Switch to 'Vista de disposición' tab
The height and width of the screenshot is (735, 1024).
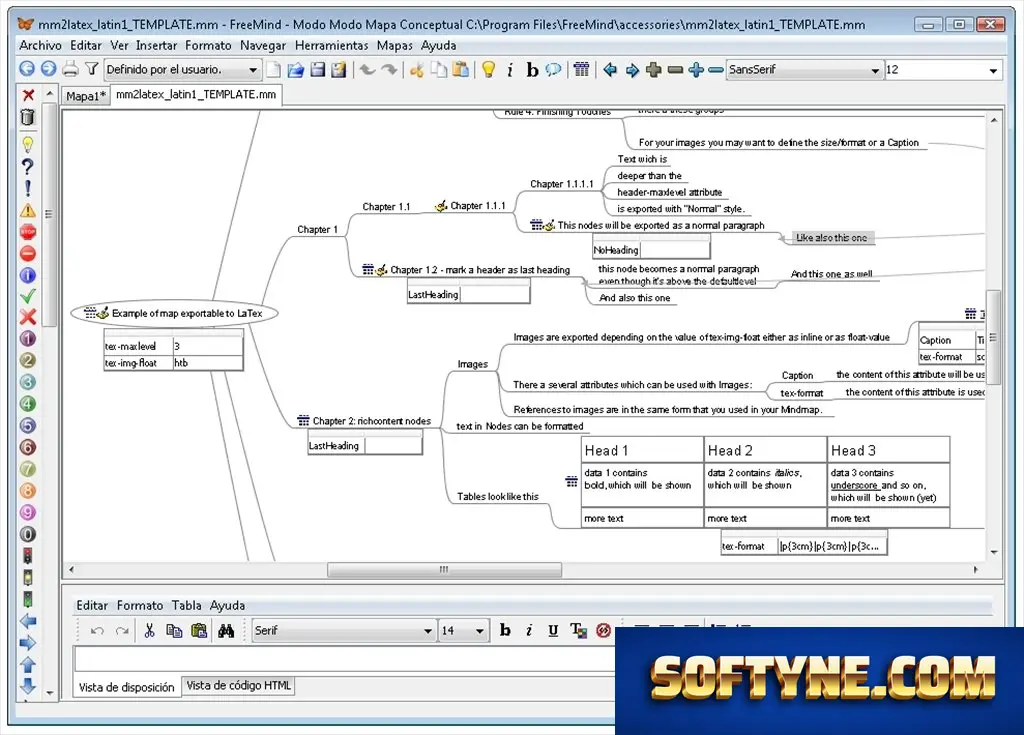(x=127, y=687)
